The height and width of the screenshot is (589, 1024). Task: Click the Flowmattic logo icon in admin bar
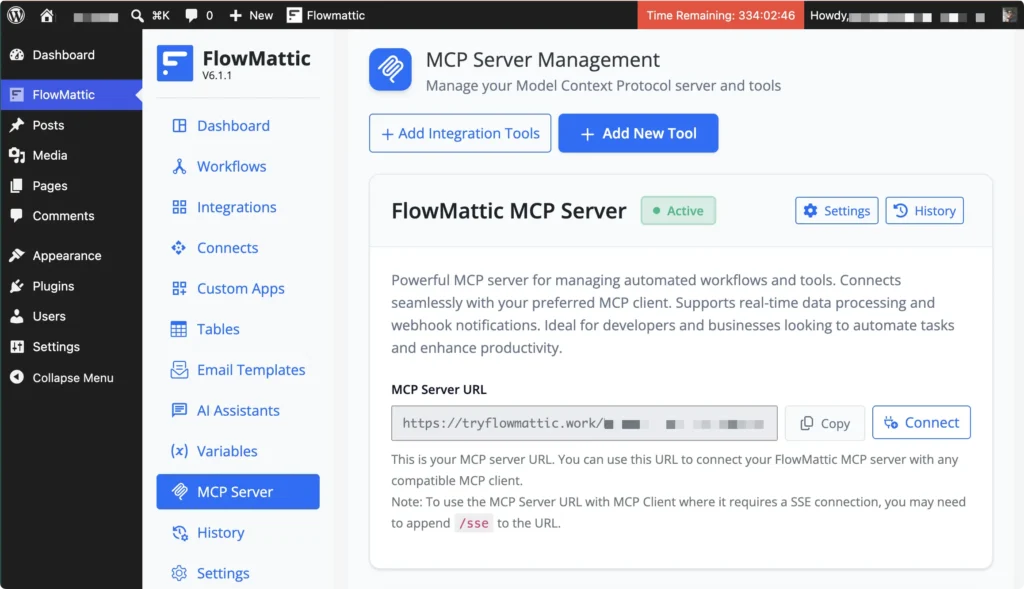point(295,15)
